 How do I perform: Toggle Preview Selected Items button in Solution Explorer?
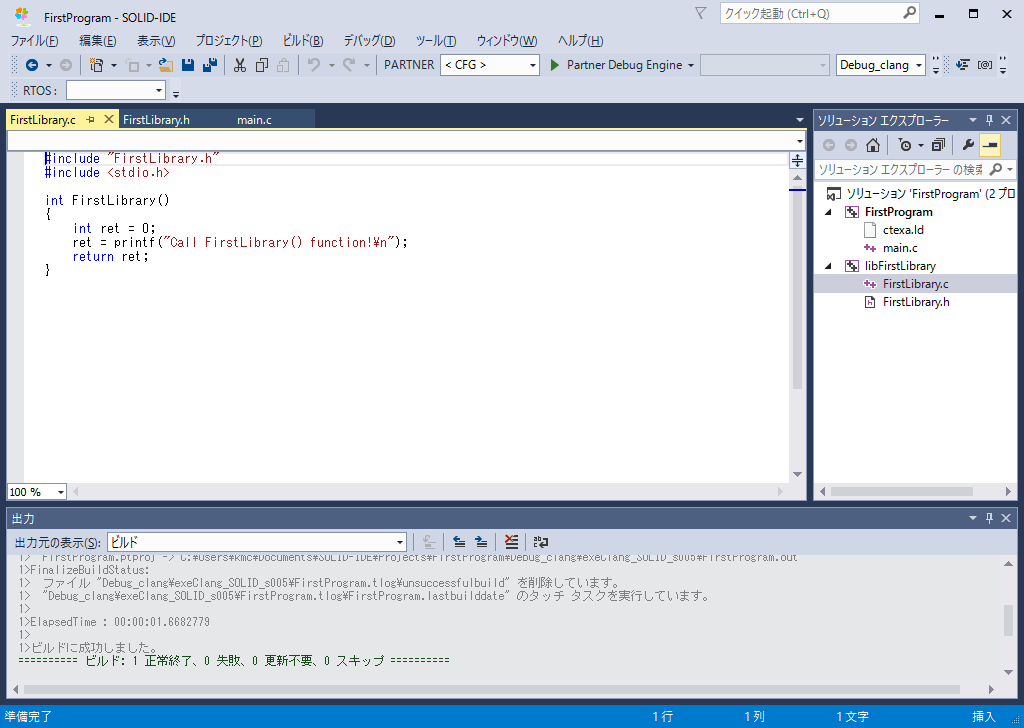pyautogui.click(x=990, y=145)
